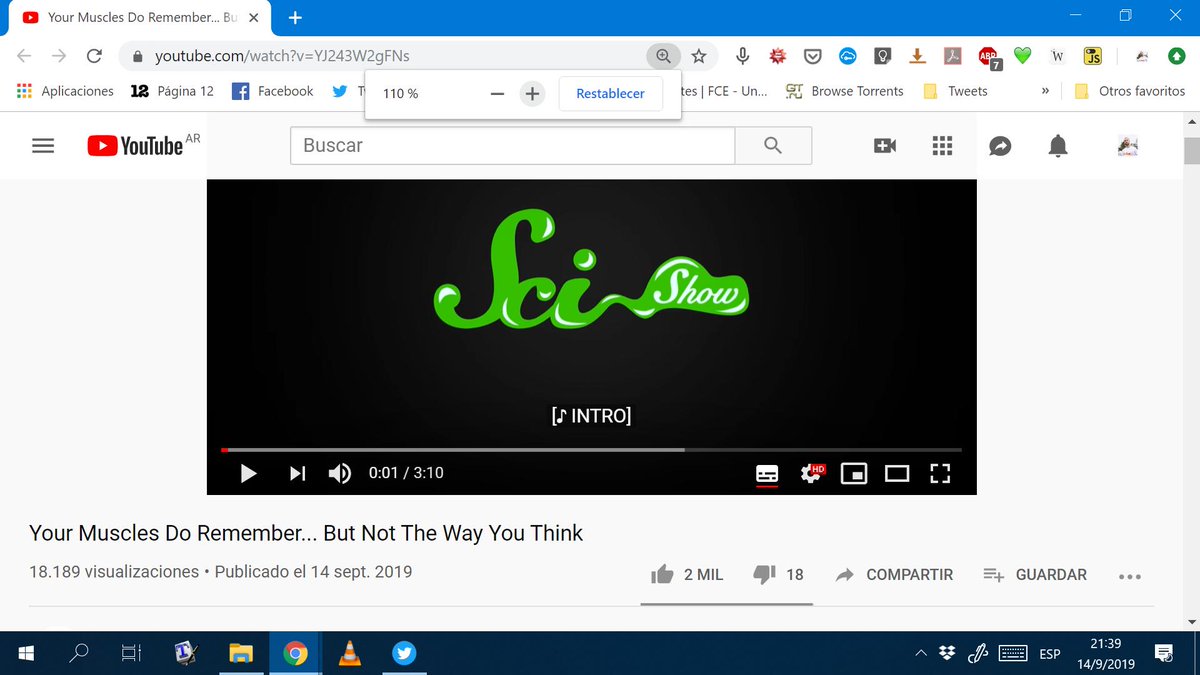This screenshot has width=1200, height=675.
Task: Click the Restablecer zoom button
Action: click(610, 93)
